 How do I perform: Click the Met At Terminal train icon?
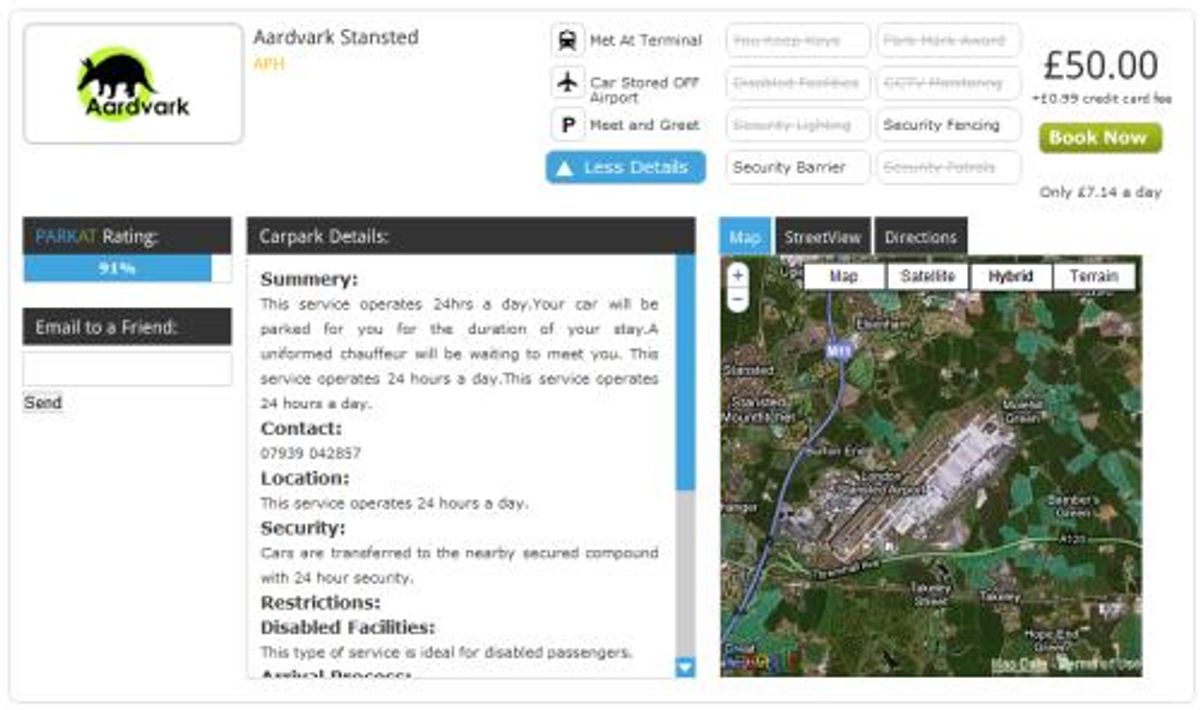click(x=567, y=41)
